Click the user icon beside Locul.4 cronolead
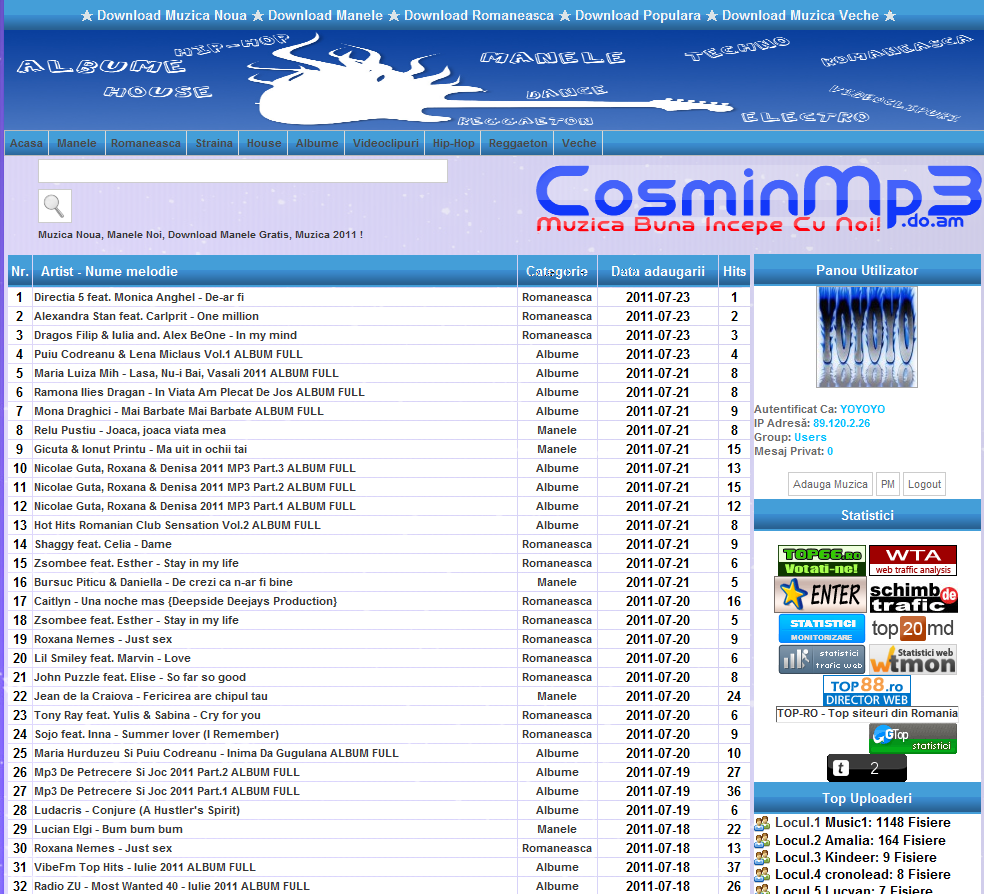Screen dimensions: 984x894 click(762, 875)
